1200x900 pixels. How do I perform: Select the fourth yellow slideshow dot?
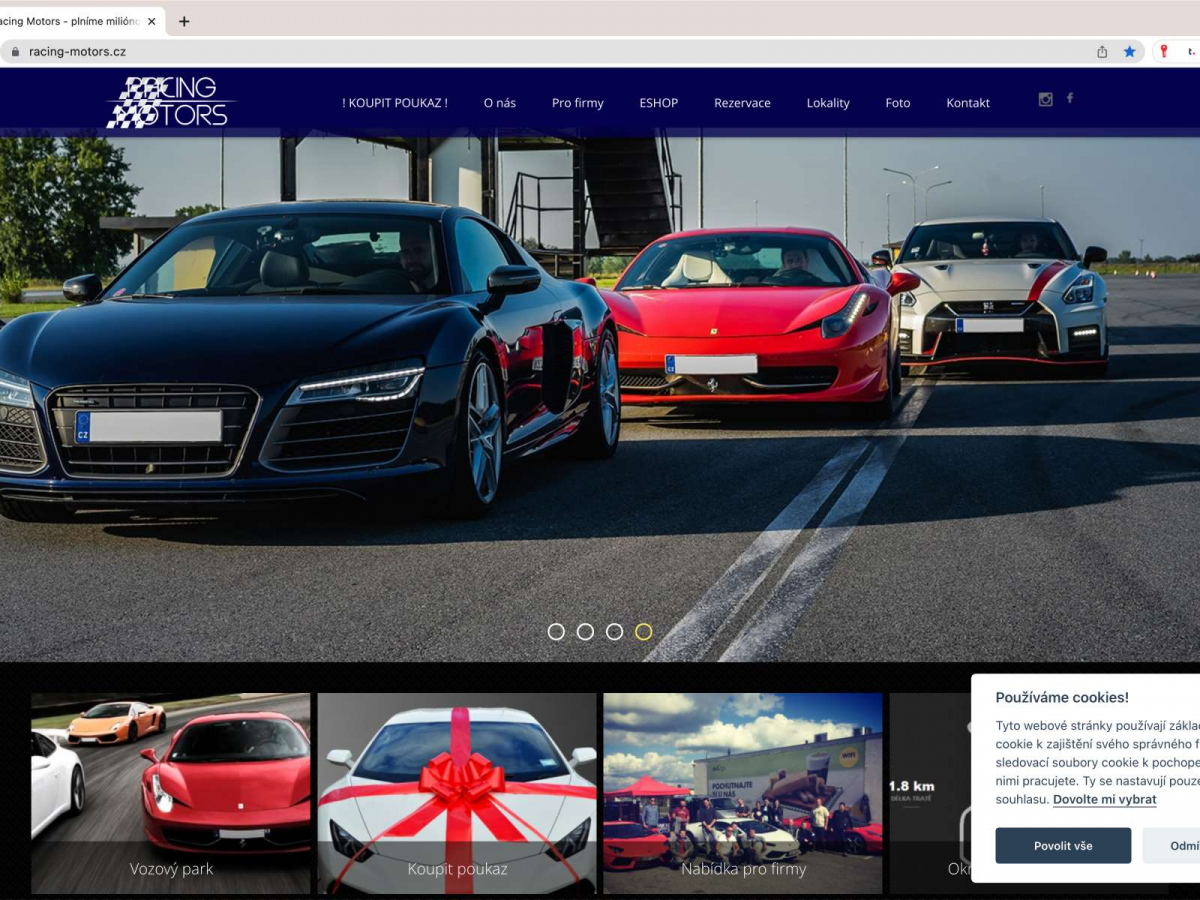click(x=643, y=632)
